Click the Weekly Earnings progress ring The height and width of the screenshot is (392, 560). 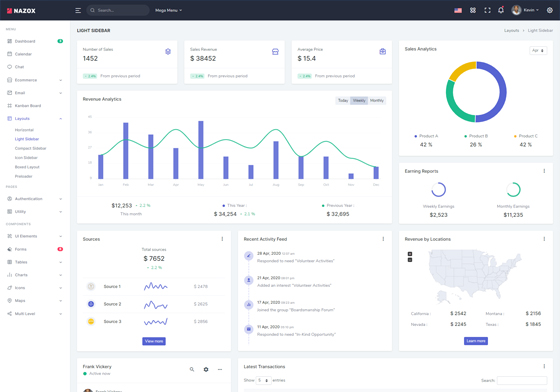click(x=438, y=190)
